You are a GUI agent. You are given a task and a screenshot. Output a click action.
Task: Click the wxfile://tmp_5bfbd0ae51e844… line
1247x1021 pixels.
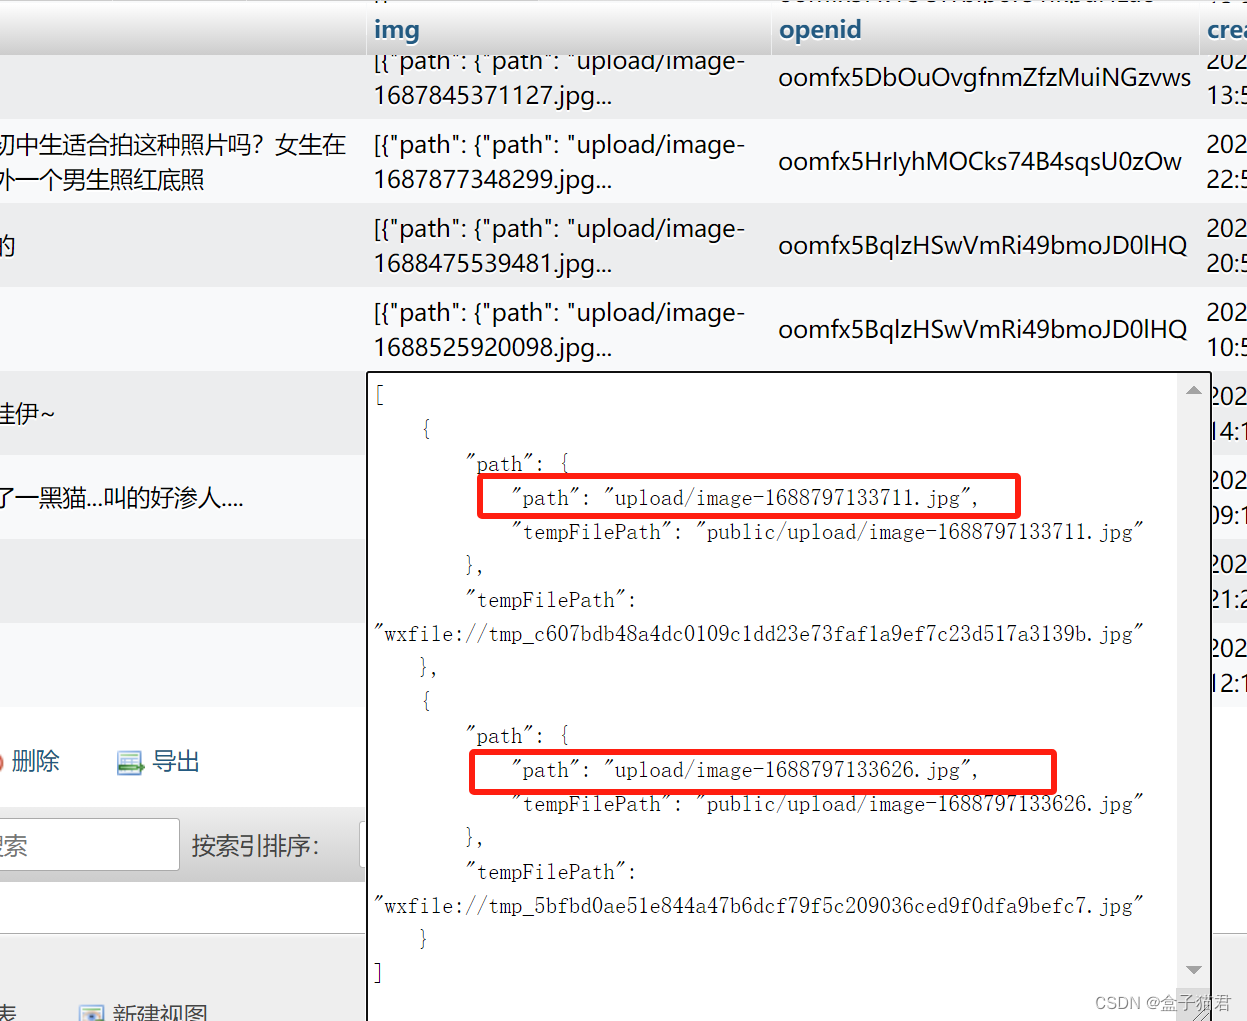point(758,905)
